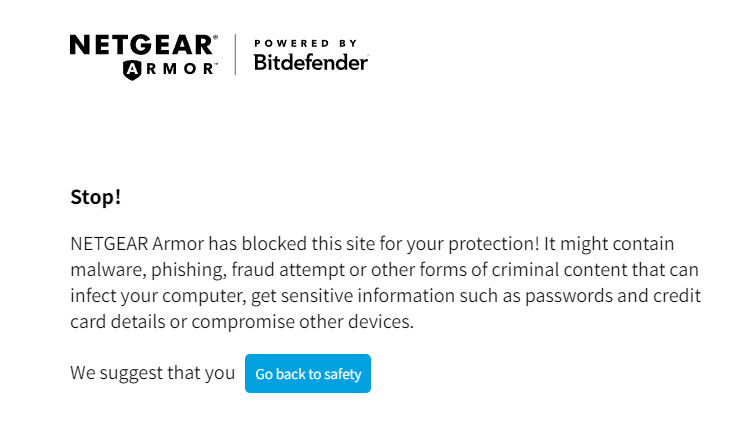Click the Bitdefender logo
This screenshot has height=430, width=733.
click(x=311, y=62)
